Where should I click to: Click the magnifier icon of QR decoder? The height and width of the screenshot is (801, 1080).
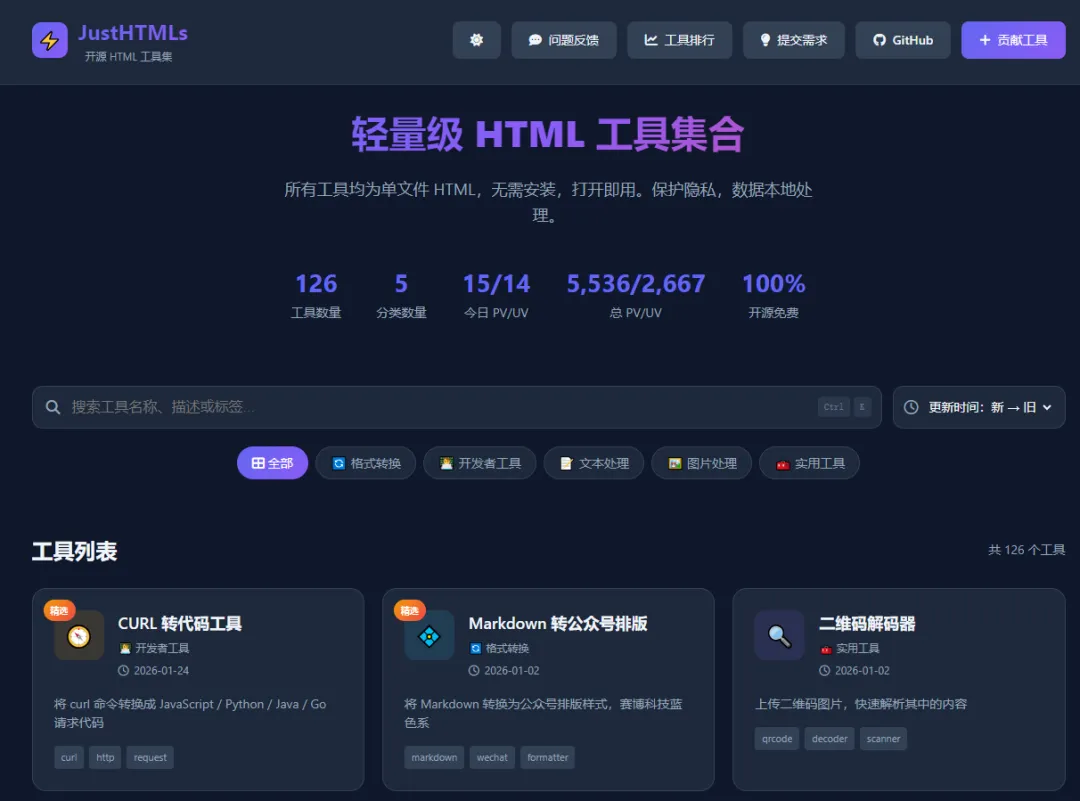click(779, 635)
